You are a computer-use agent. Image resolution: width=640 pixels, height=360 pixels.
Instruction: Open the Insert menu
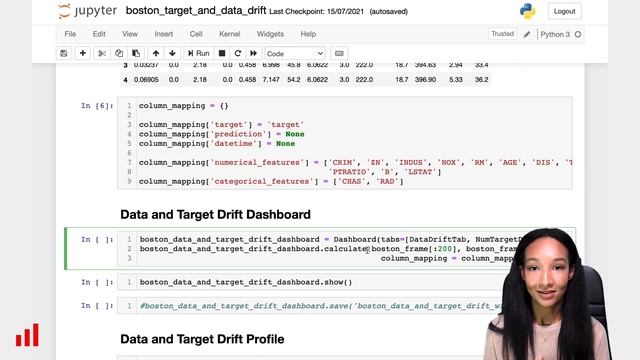(x=164, y=34)
